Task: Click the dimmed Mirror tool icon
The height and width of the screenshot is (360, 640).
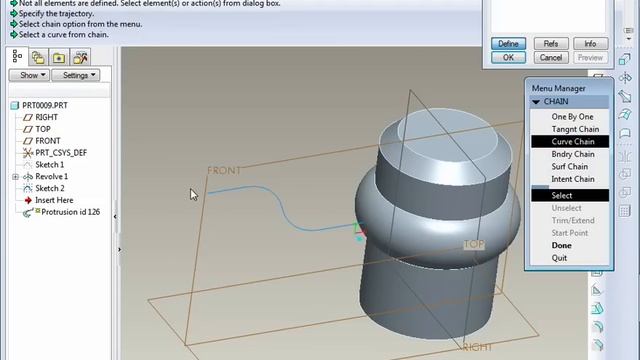Action: click(x=624, y=156)
